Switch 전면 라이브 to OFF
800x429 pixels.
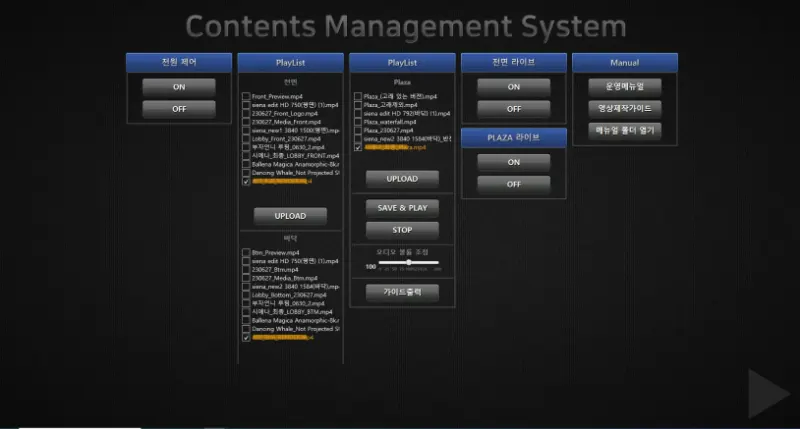point(513,109)
